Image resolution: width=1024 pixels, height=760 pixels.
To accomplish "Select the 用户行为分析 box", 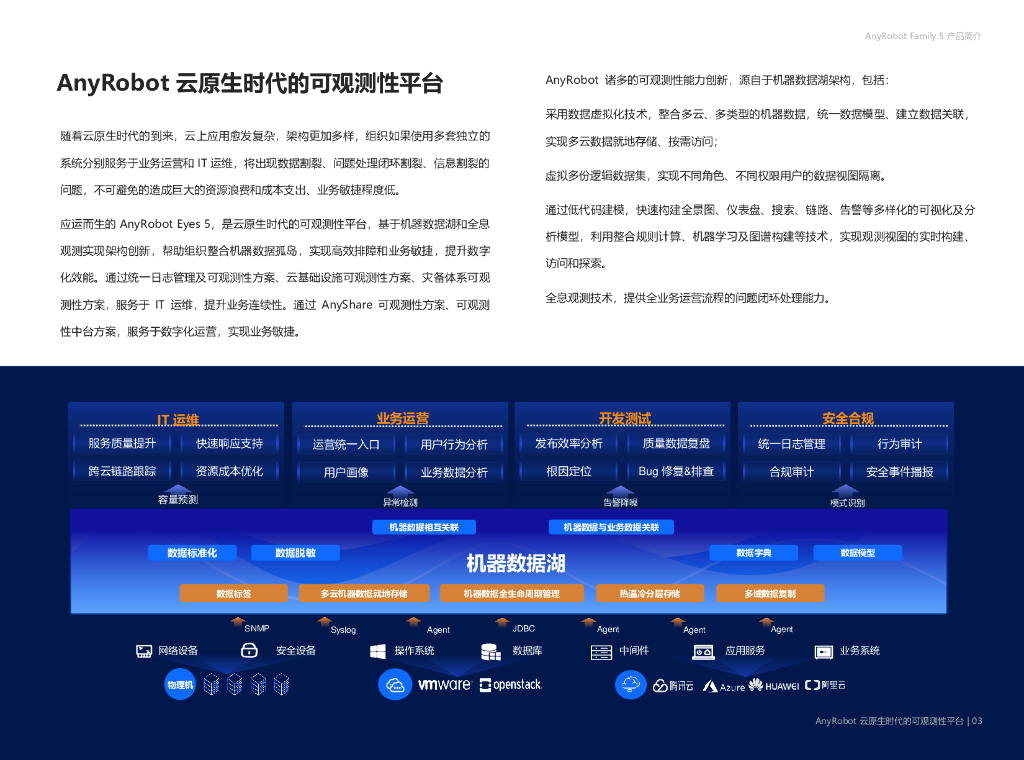I will click(454, 445).
